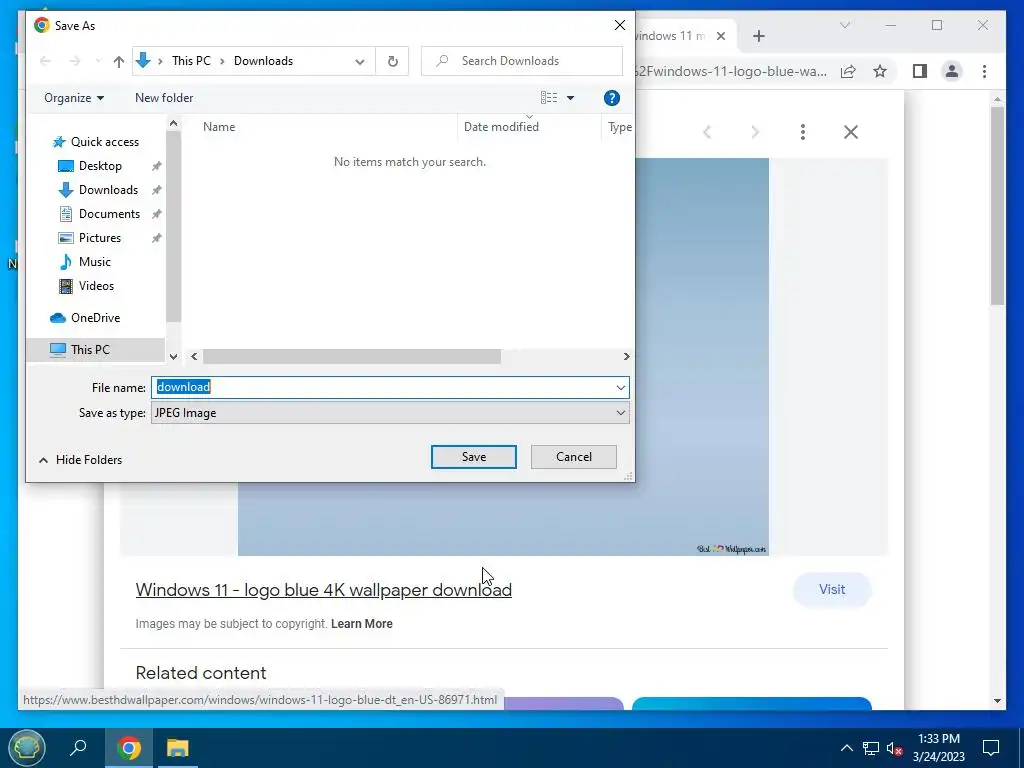Open the address bar path dropdown
The height and width of the screenshot is (768, 1024).
click(360, 61)
